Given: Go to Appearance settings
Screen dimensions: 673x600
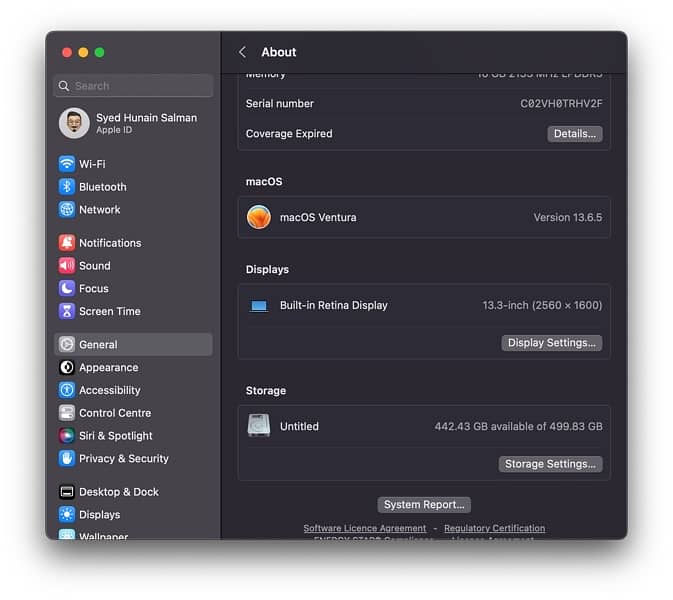Looking at the screenshot, I should tap(108, 368).
